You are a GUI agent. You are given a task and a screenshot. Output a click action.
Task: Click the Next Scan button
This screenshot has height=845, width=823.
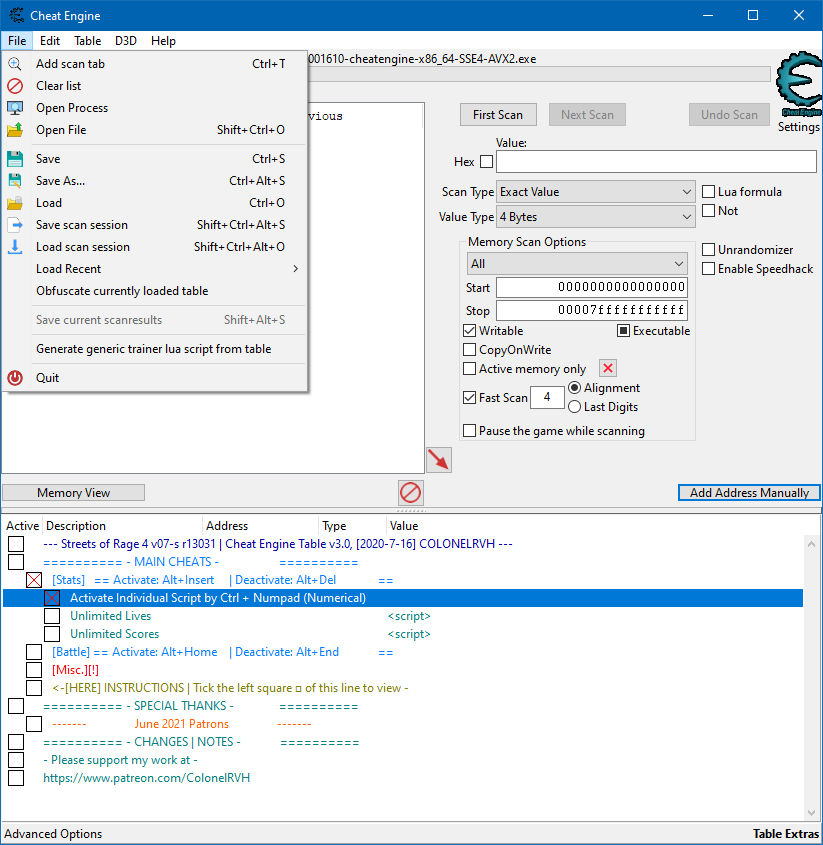(587, 115)
